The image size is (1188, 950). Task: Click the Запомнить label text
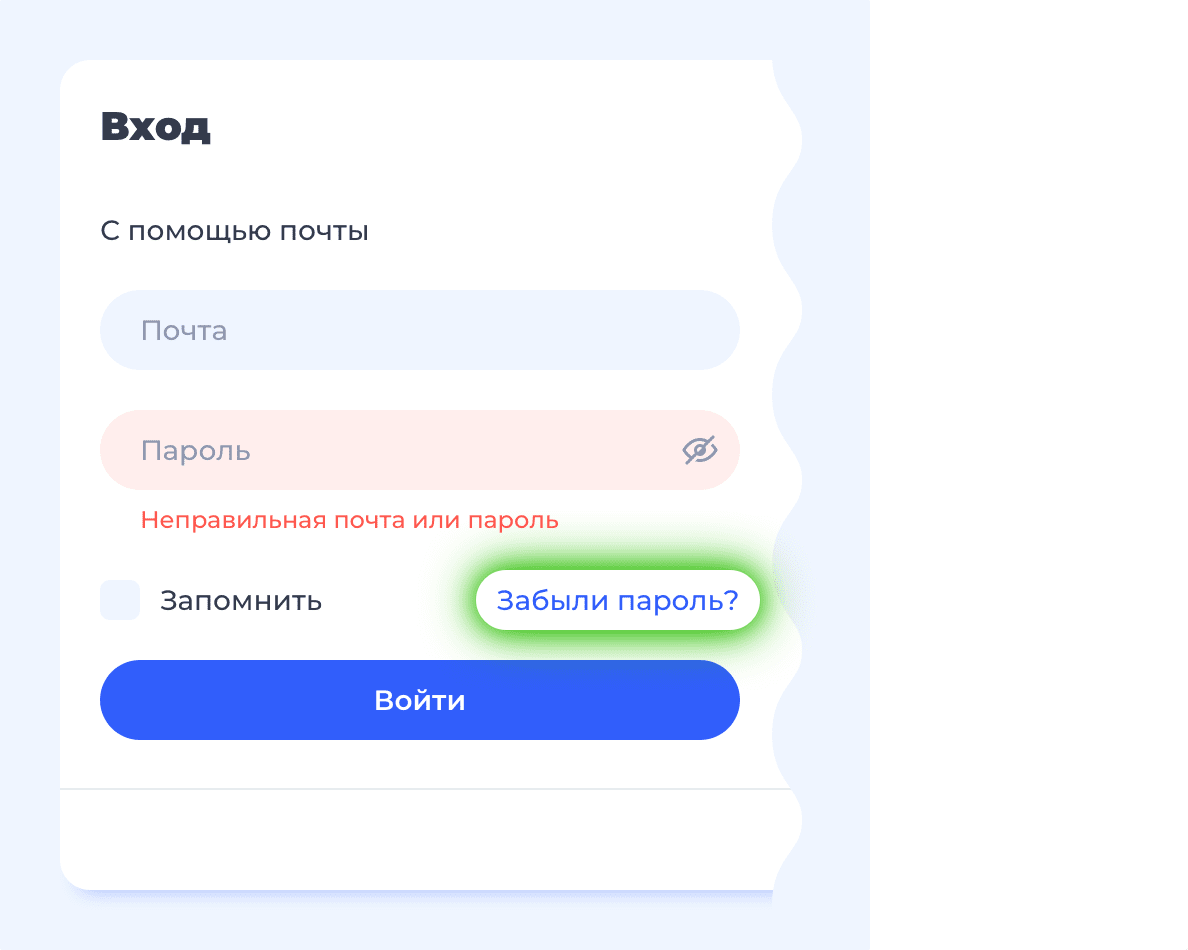(241, 601)
